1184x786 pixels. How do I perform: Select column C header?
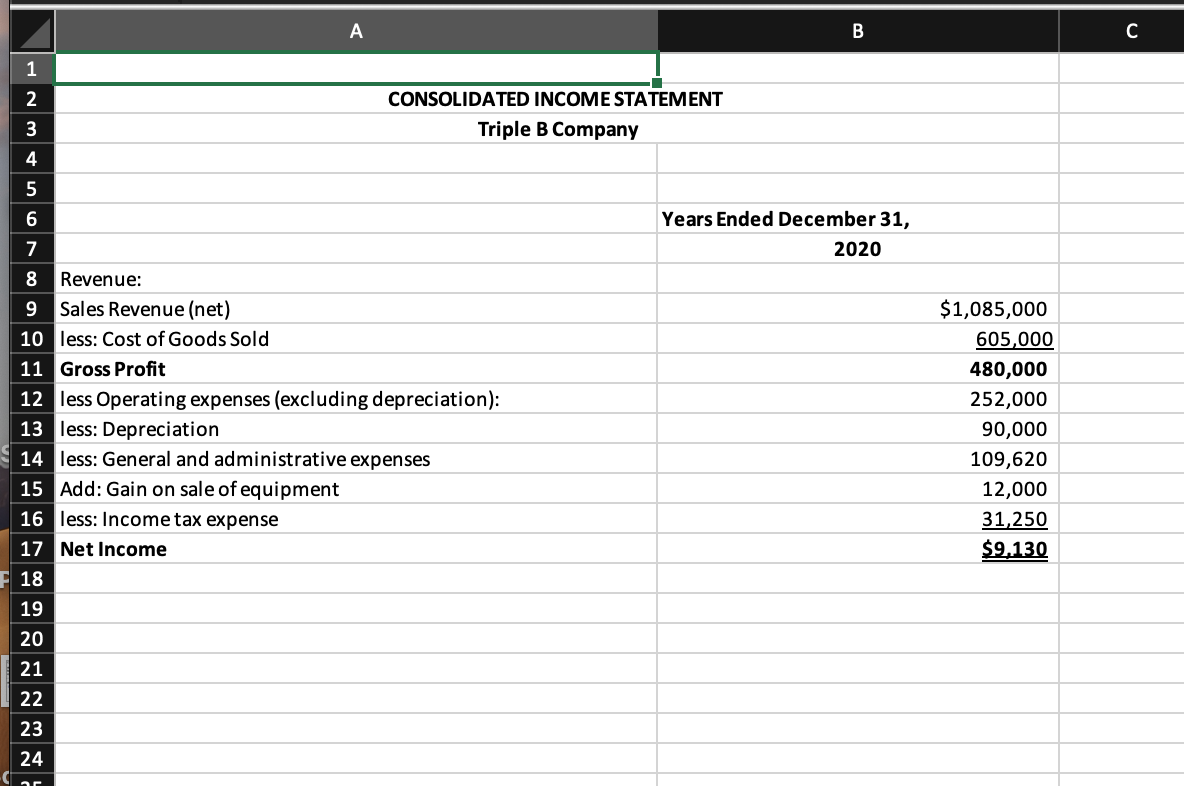tap(1130, 31)
